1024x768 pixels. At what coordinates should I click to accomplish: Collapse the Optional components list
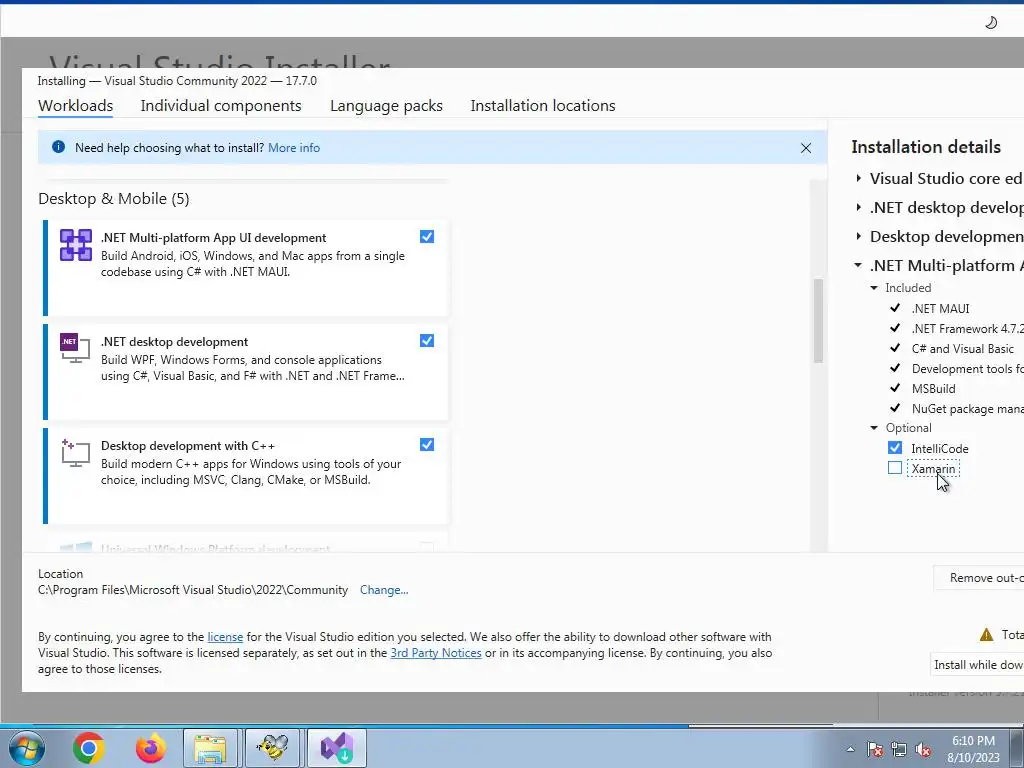pos(874,428)
